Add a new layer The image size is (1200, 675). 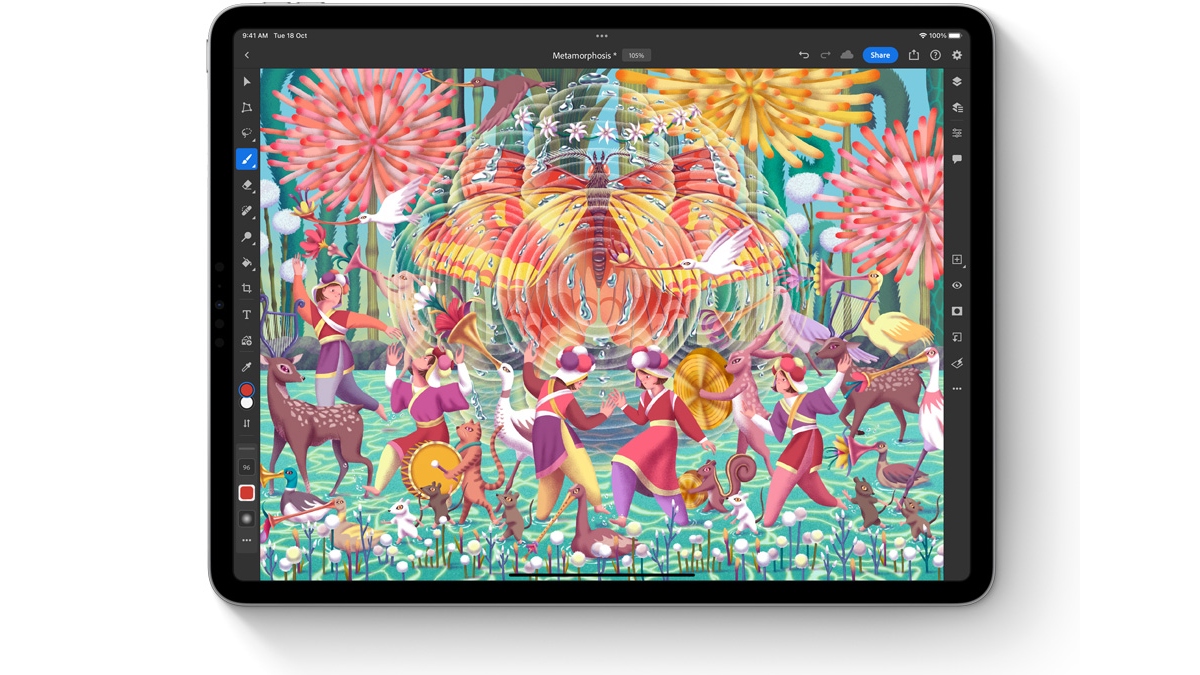pos(957,258)
